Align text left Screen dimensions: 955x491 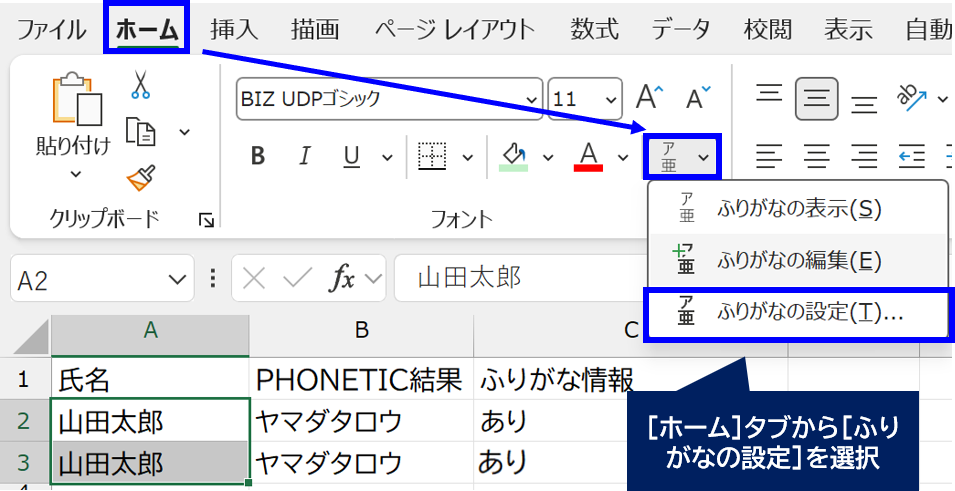click(769, 157)
